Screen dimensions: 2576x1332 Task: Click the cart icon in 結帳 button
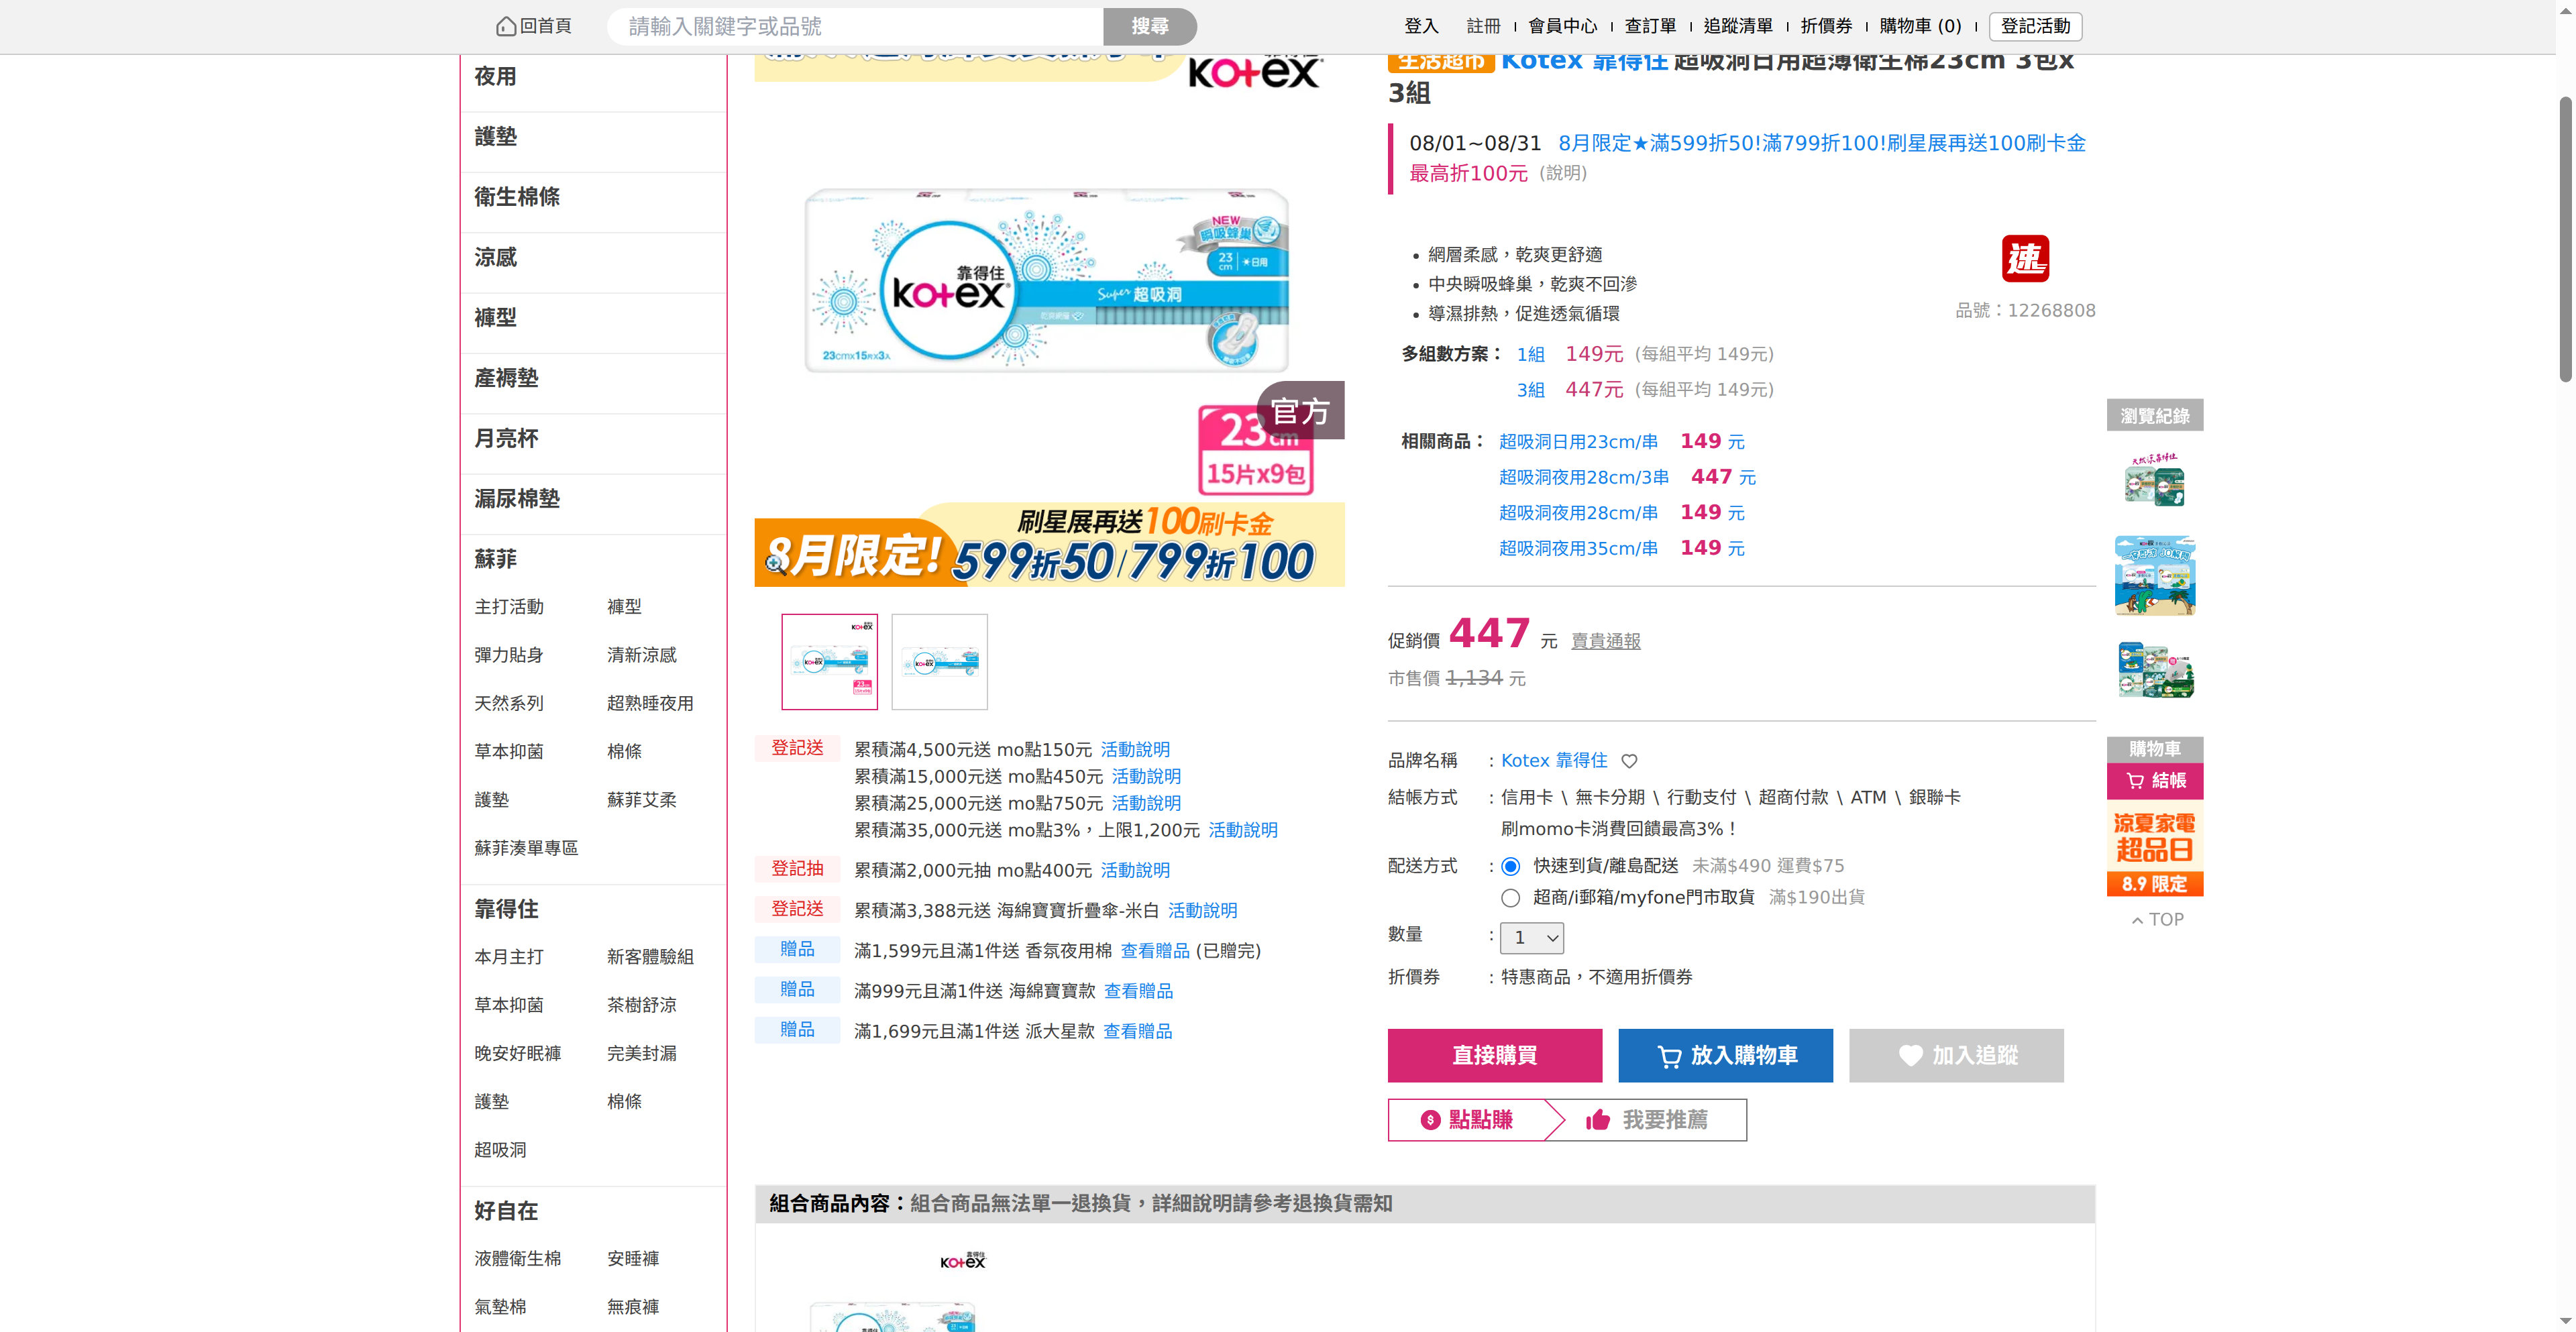click(x=2135, y=781)
